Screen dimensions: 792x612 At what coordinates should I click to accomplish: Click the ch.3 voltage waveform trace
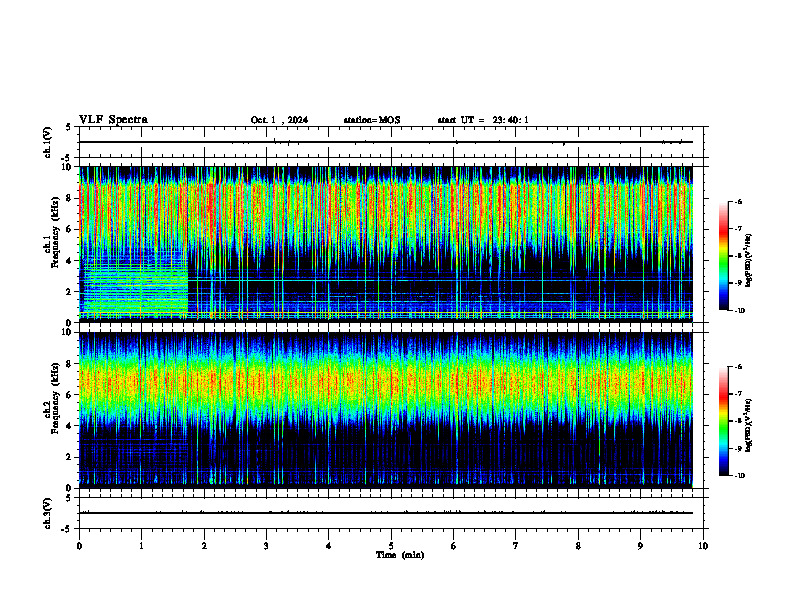tap(386, 513)
